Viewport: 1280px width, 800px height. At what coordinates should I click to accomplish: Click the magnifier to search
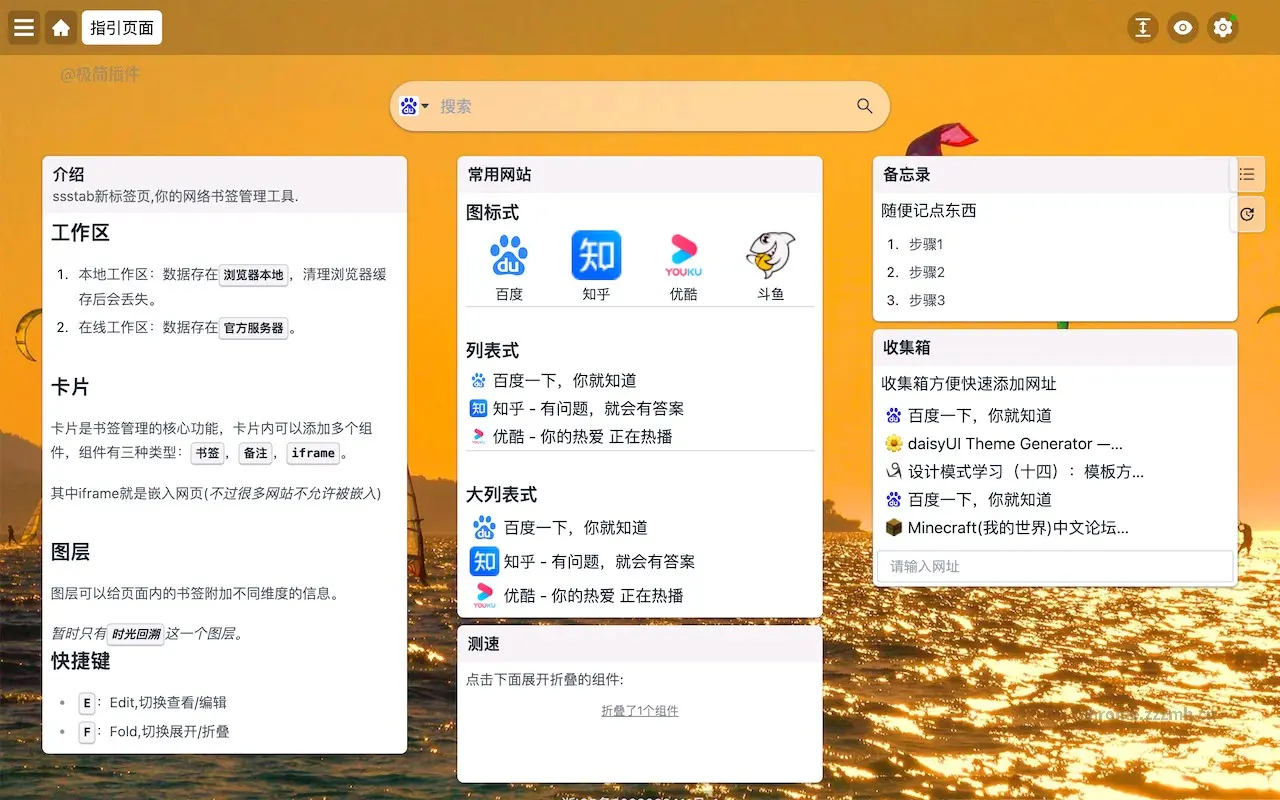[863, 105]
